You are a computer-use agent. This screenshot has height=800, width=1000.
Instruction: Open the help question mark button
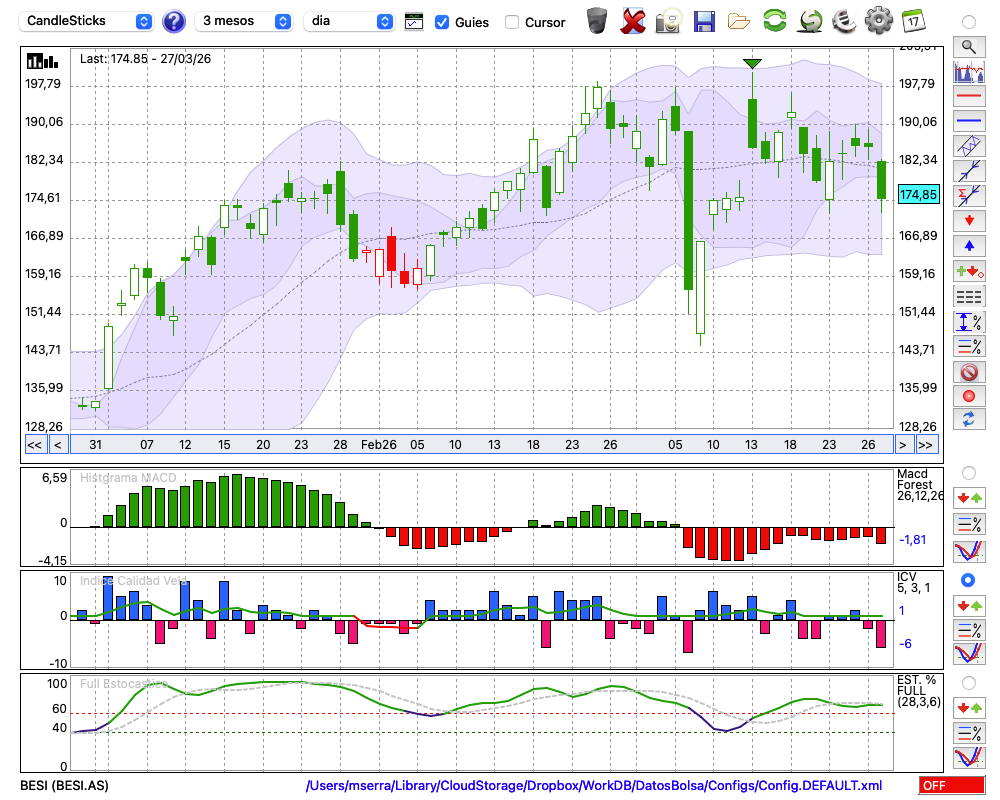click(173, 22)
